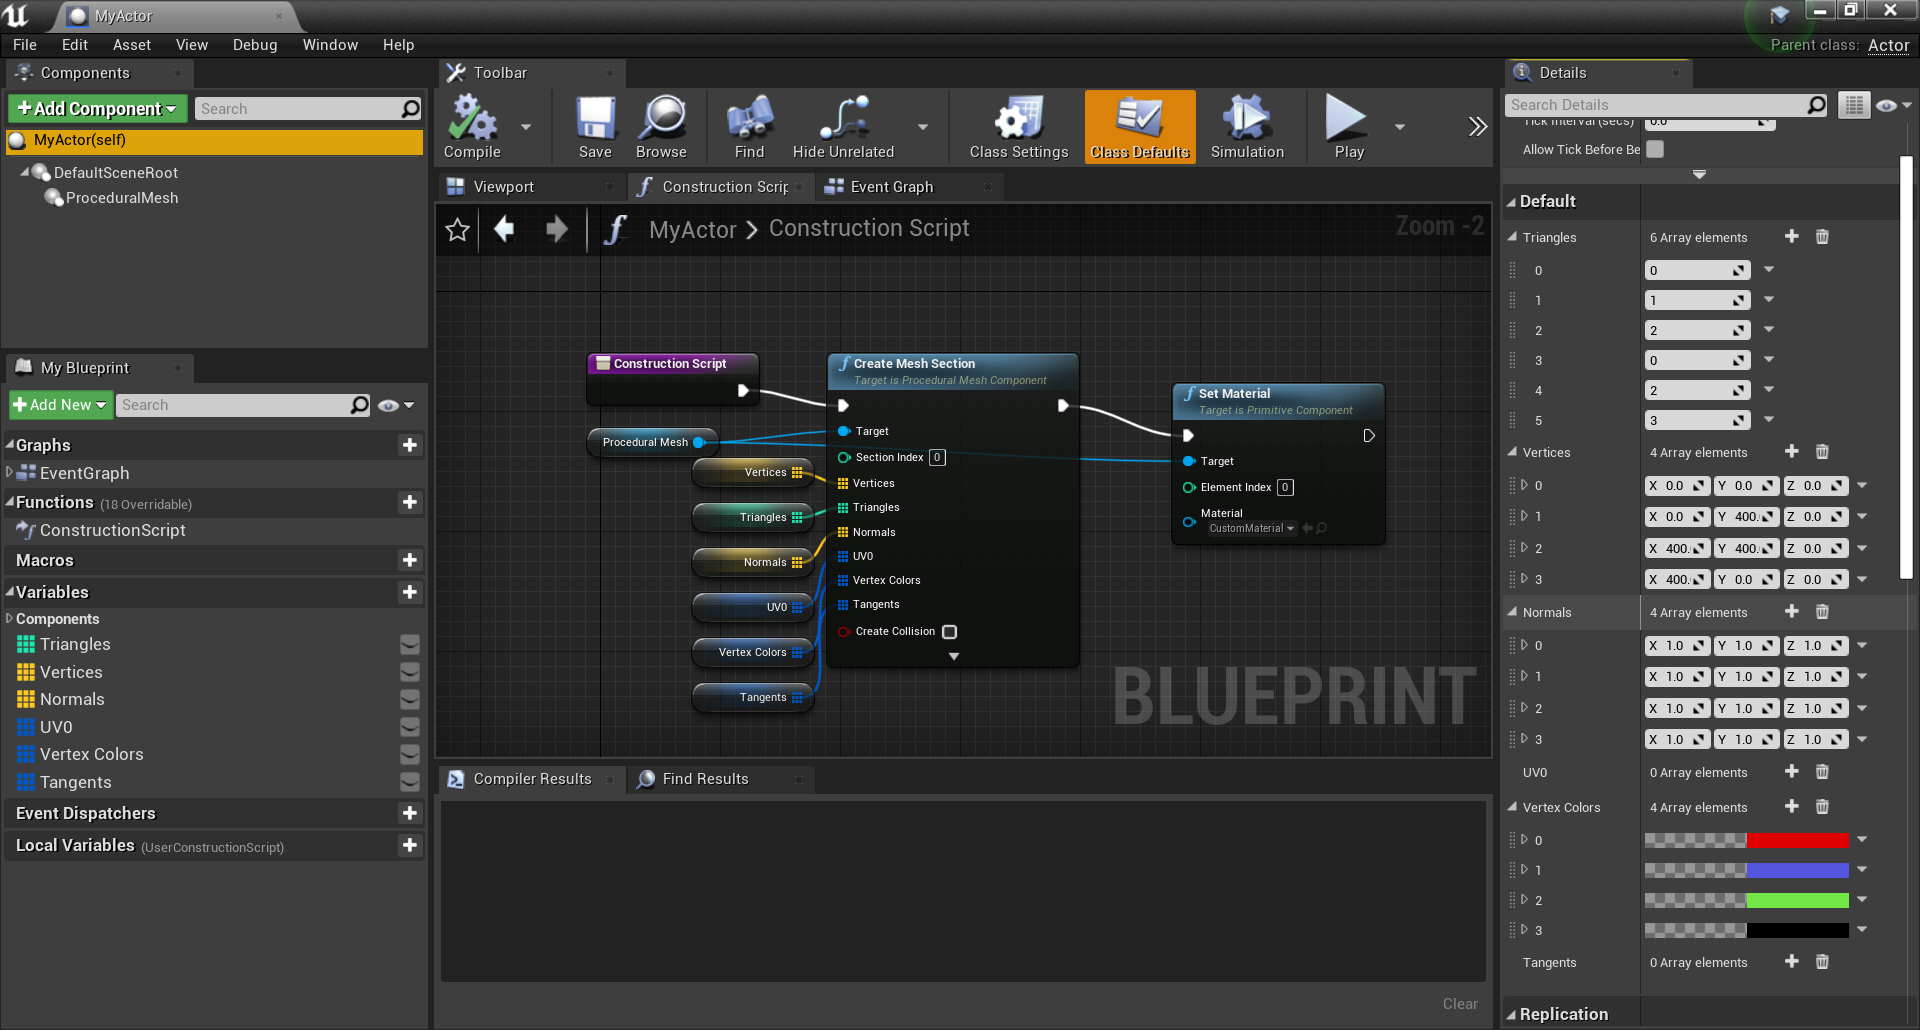The width and height of the screenshot is (1920, 1030).
Task: Toggle Triangles variable instance-editable eye
Action: tap(409, 644)
